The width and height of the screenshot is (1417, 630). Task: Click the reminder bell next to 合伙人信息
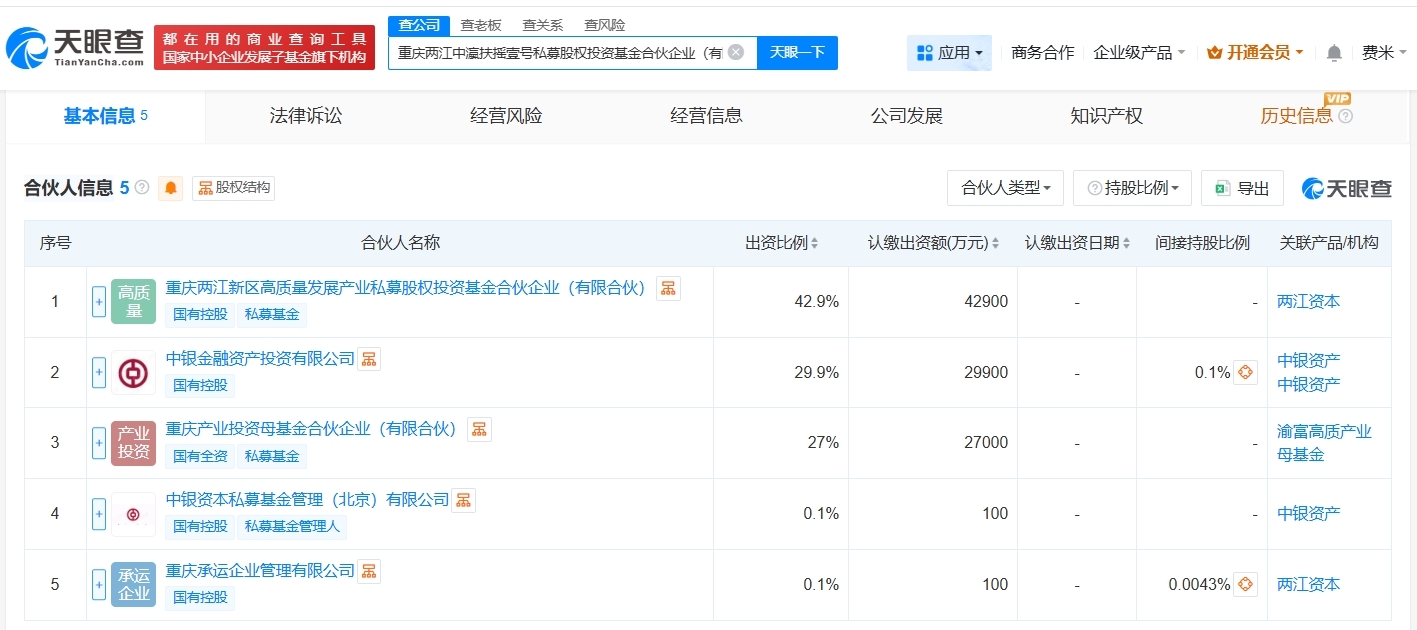click(170, 188)
